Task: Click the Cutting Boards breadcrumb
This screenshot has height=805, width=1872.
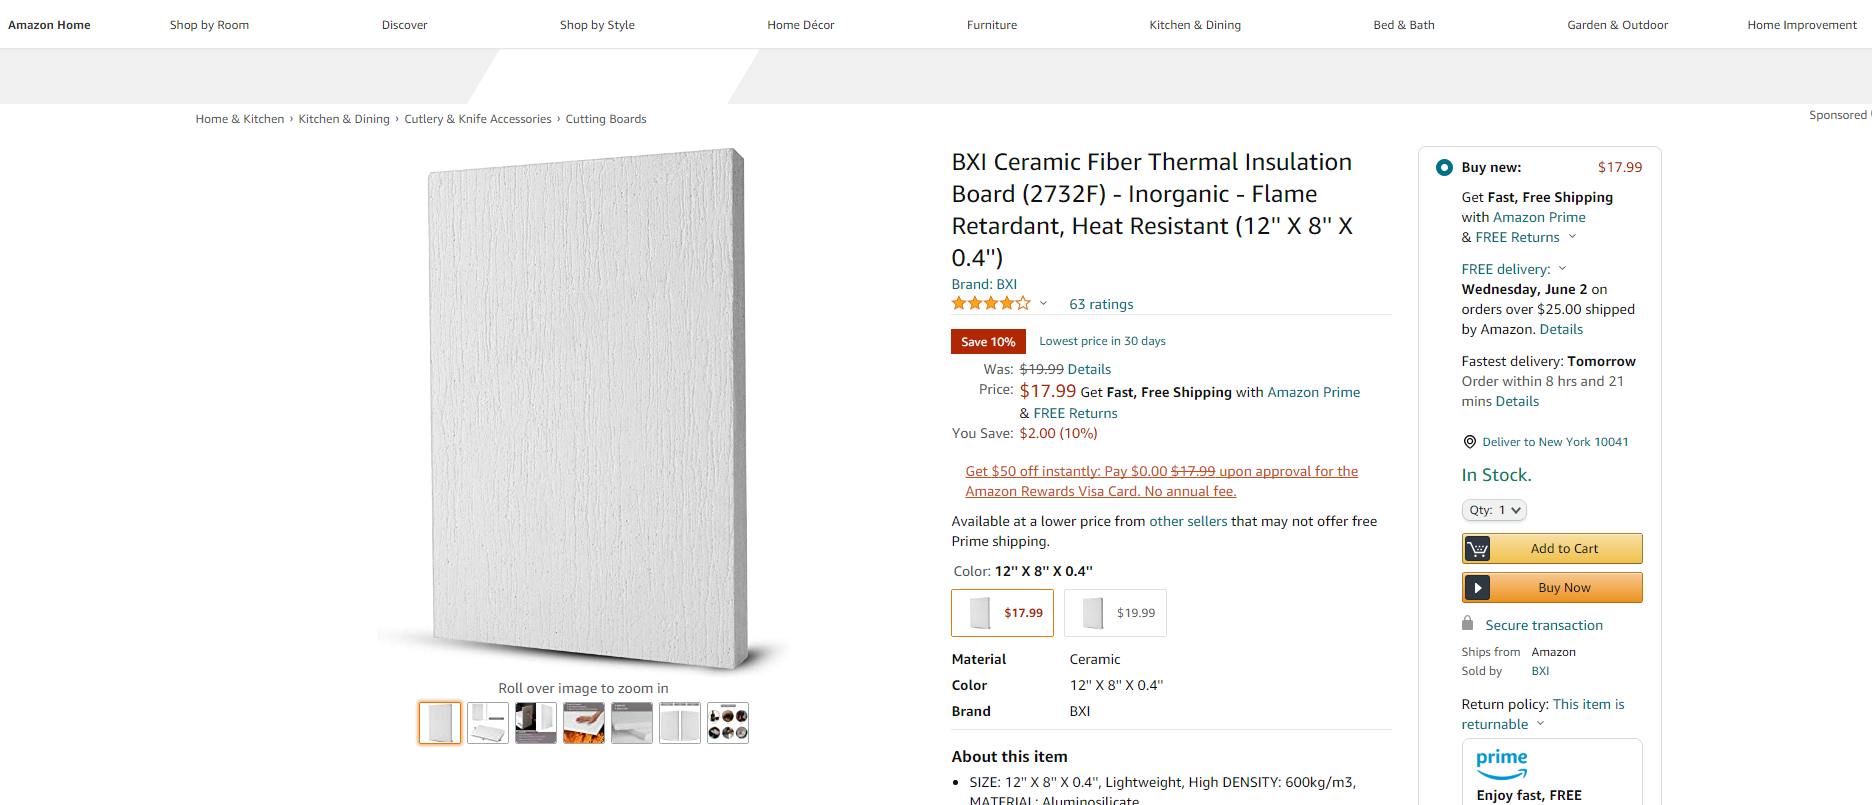Action: (x=605, y=119)
